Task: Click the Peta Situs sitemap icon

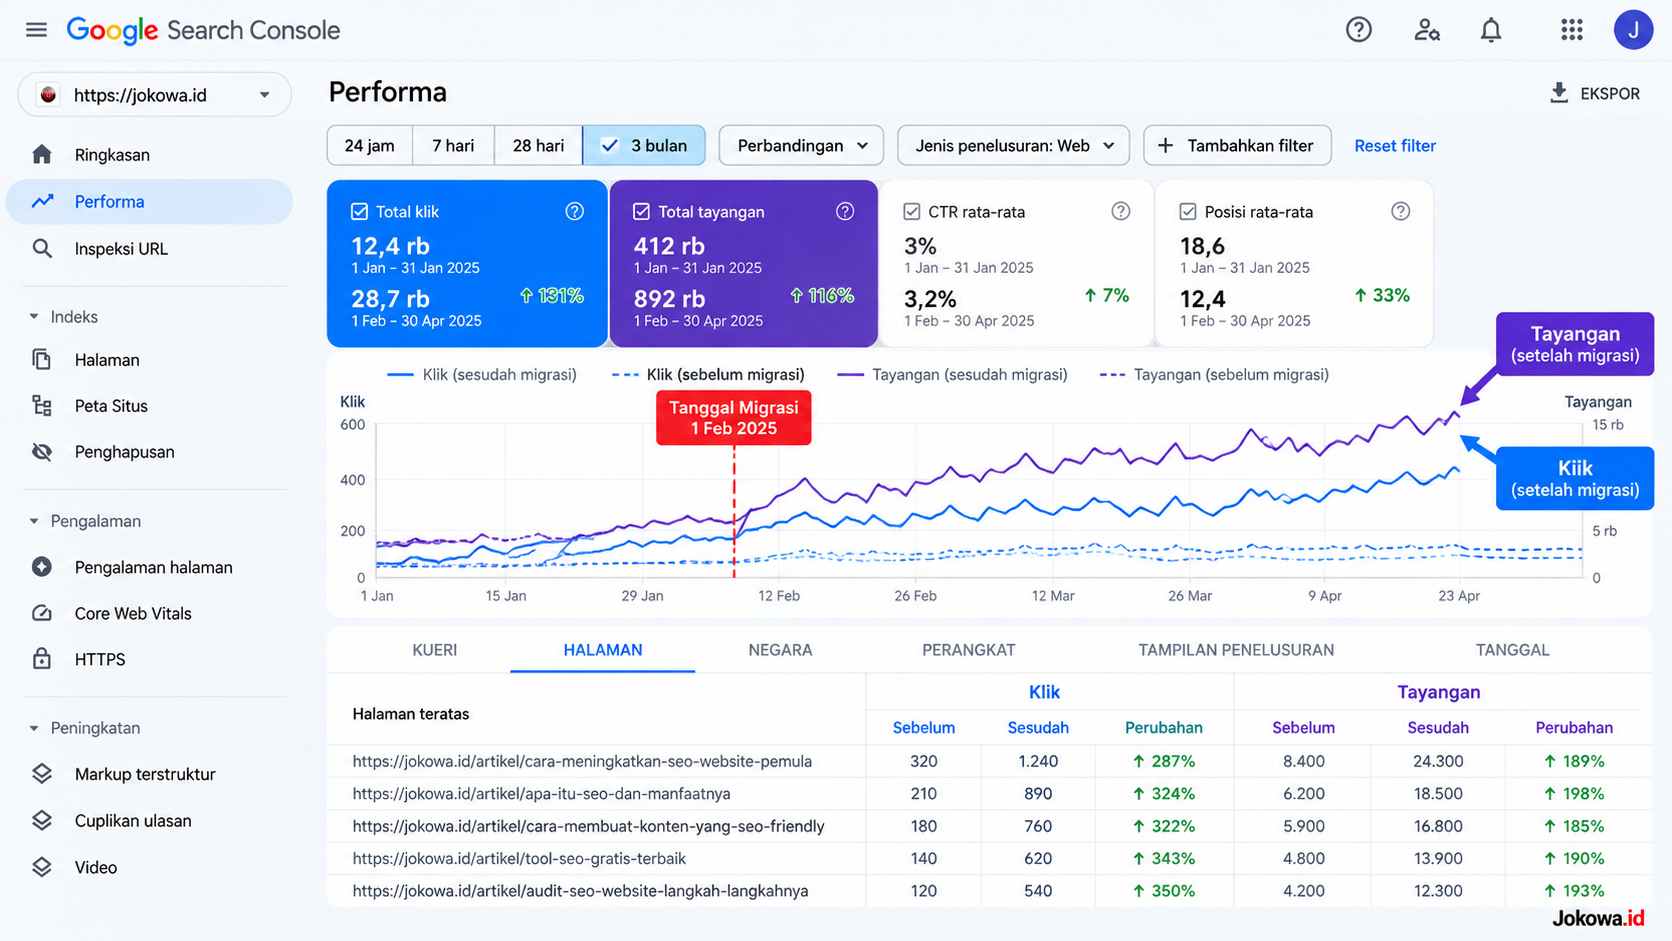Action: coord(42,405)
